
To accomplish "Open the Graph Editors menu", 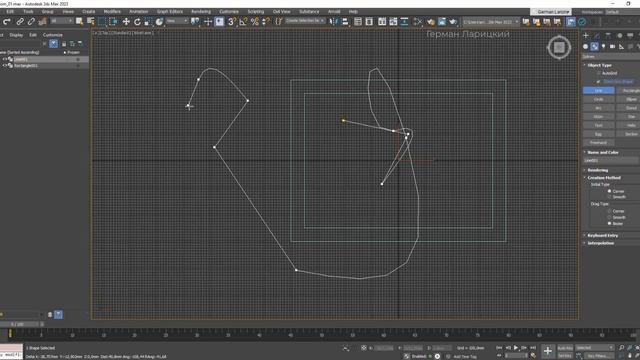I will click(170, 11).
